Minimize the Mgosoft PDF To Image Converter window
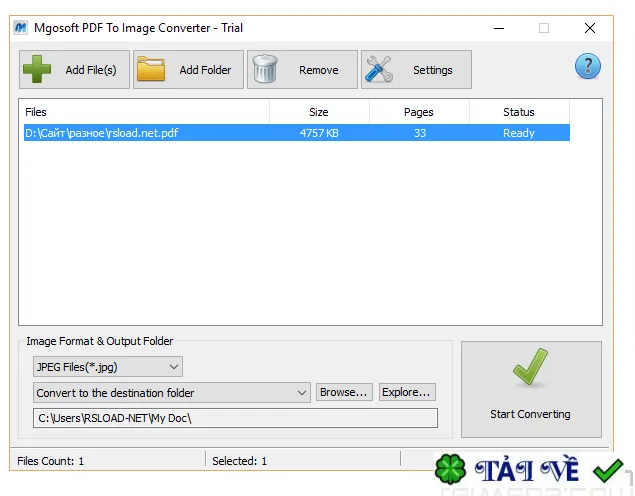Viewport: 635px width, 496px height. point(499,28)
